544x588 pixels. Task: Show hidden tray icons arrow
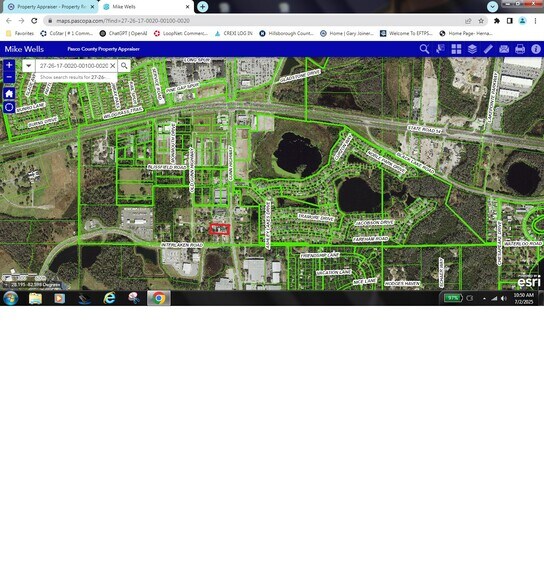pos(484,298)
